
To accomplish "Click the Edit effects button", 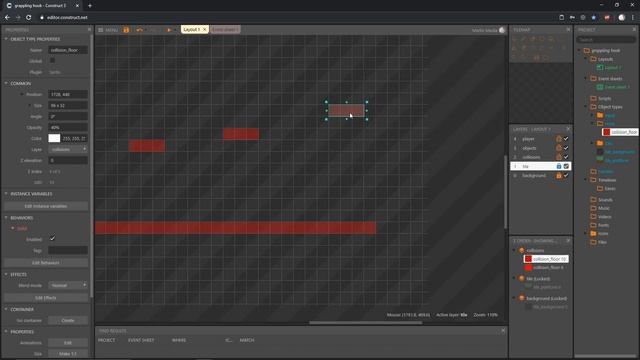I will pos(46,298).
